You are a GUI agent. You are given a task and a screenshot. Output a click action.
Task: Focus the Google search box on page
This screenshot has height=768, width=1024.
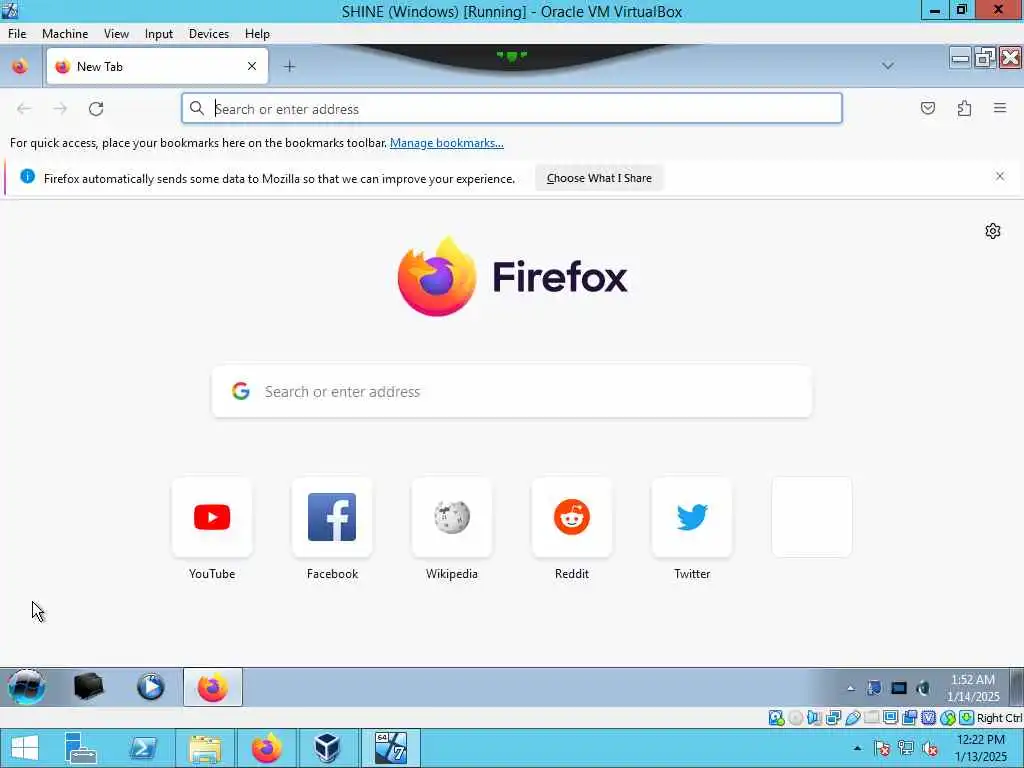click(x=512, y=391)
